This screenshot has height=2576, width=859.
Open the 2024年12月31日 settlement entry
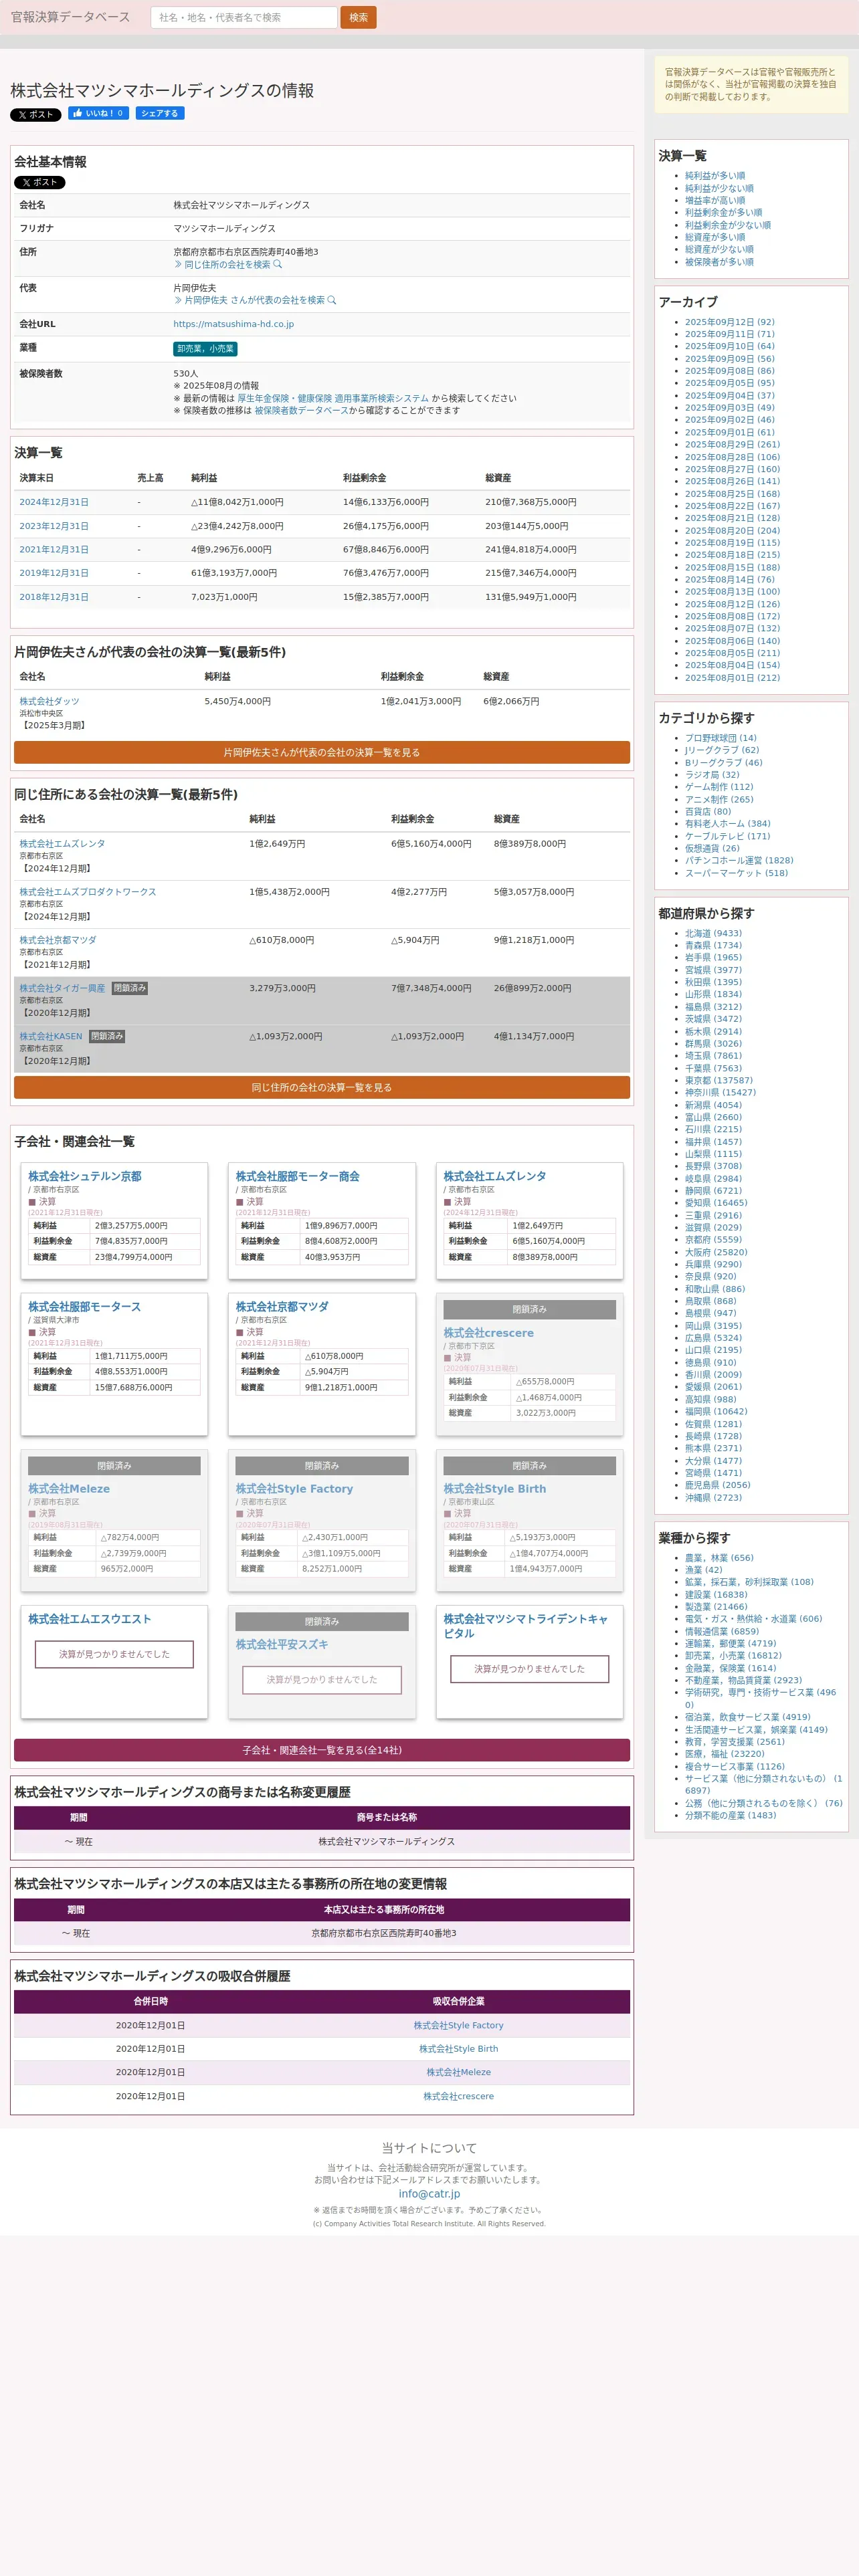54,502
